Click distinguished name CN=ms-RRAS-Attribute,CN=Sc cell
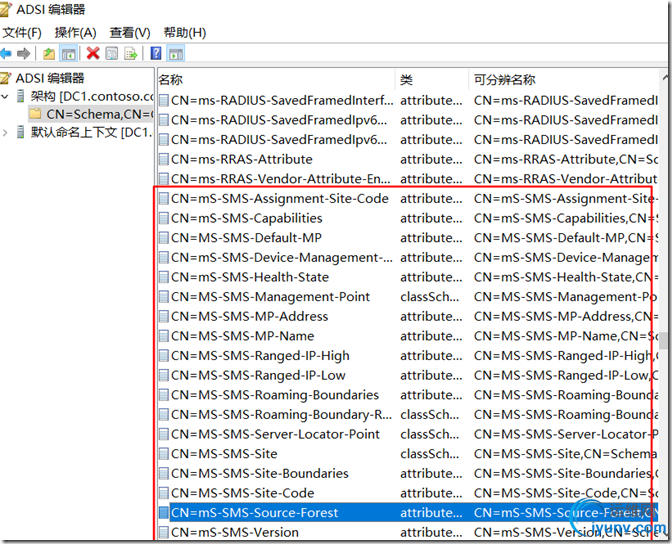 point(566,159)
